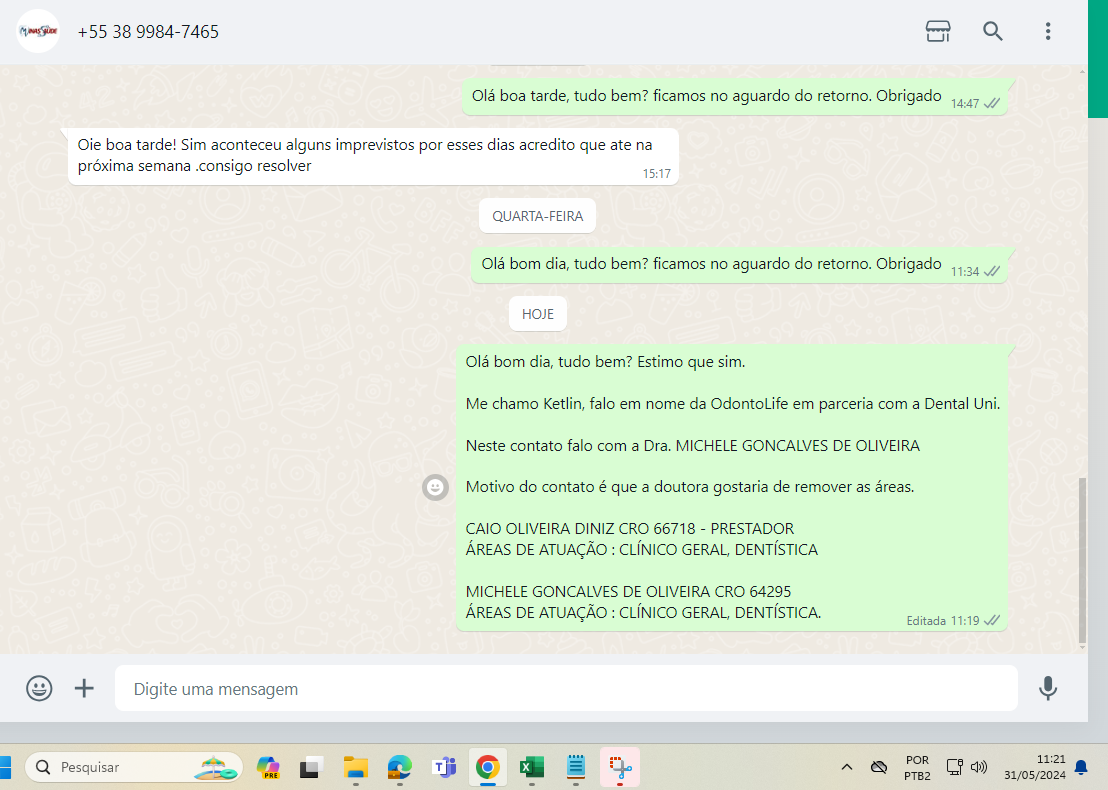Open Snipping Tool from the taskbar

(x=620, y=767)
